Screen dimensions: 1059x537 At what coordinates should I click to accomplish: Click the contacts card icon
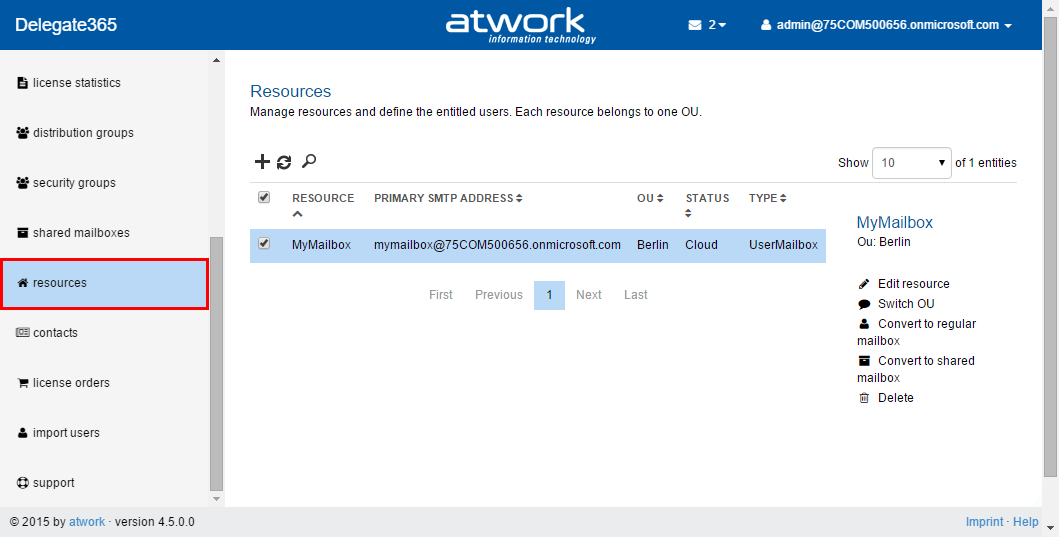pos(23,332)
